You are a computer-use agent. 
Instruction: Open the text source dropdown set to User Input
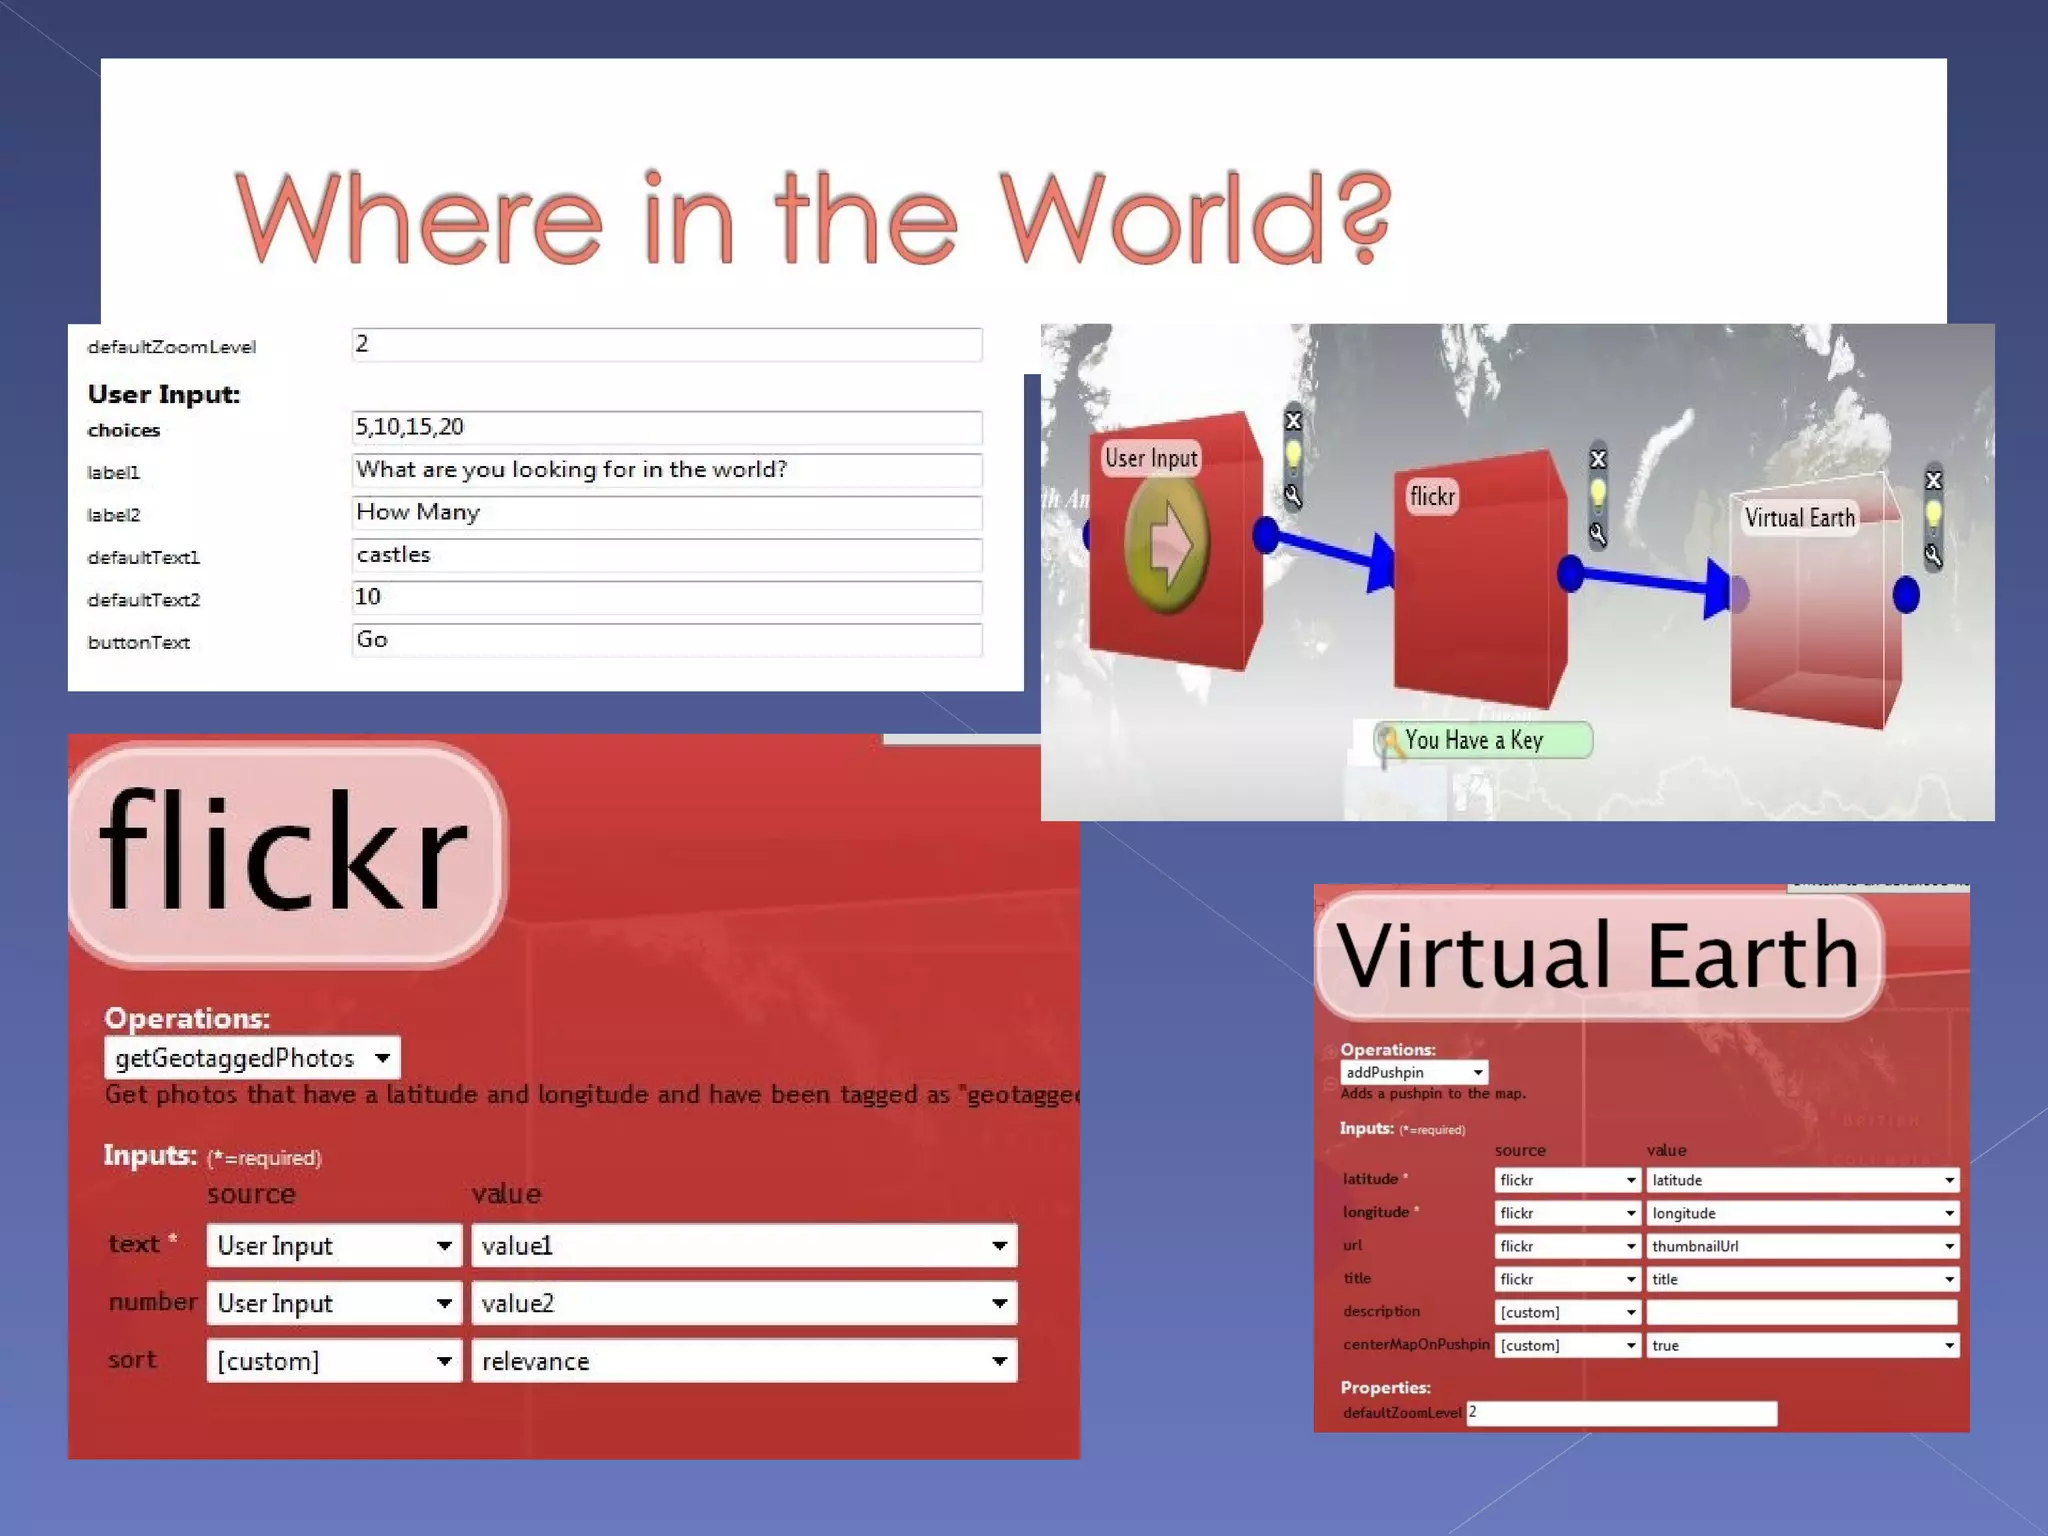(x=333, y=1246)
